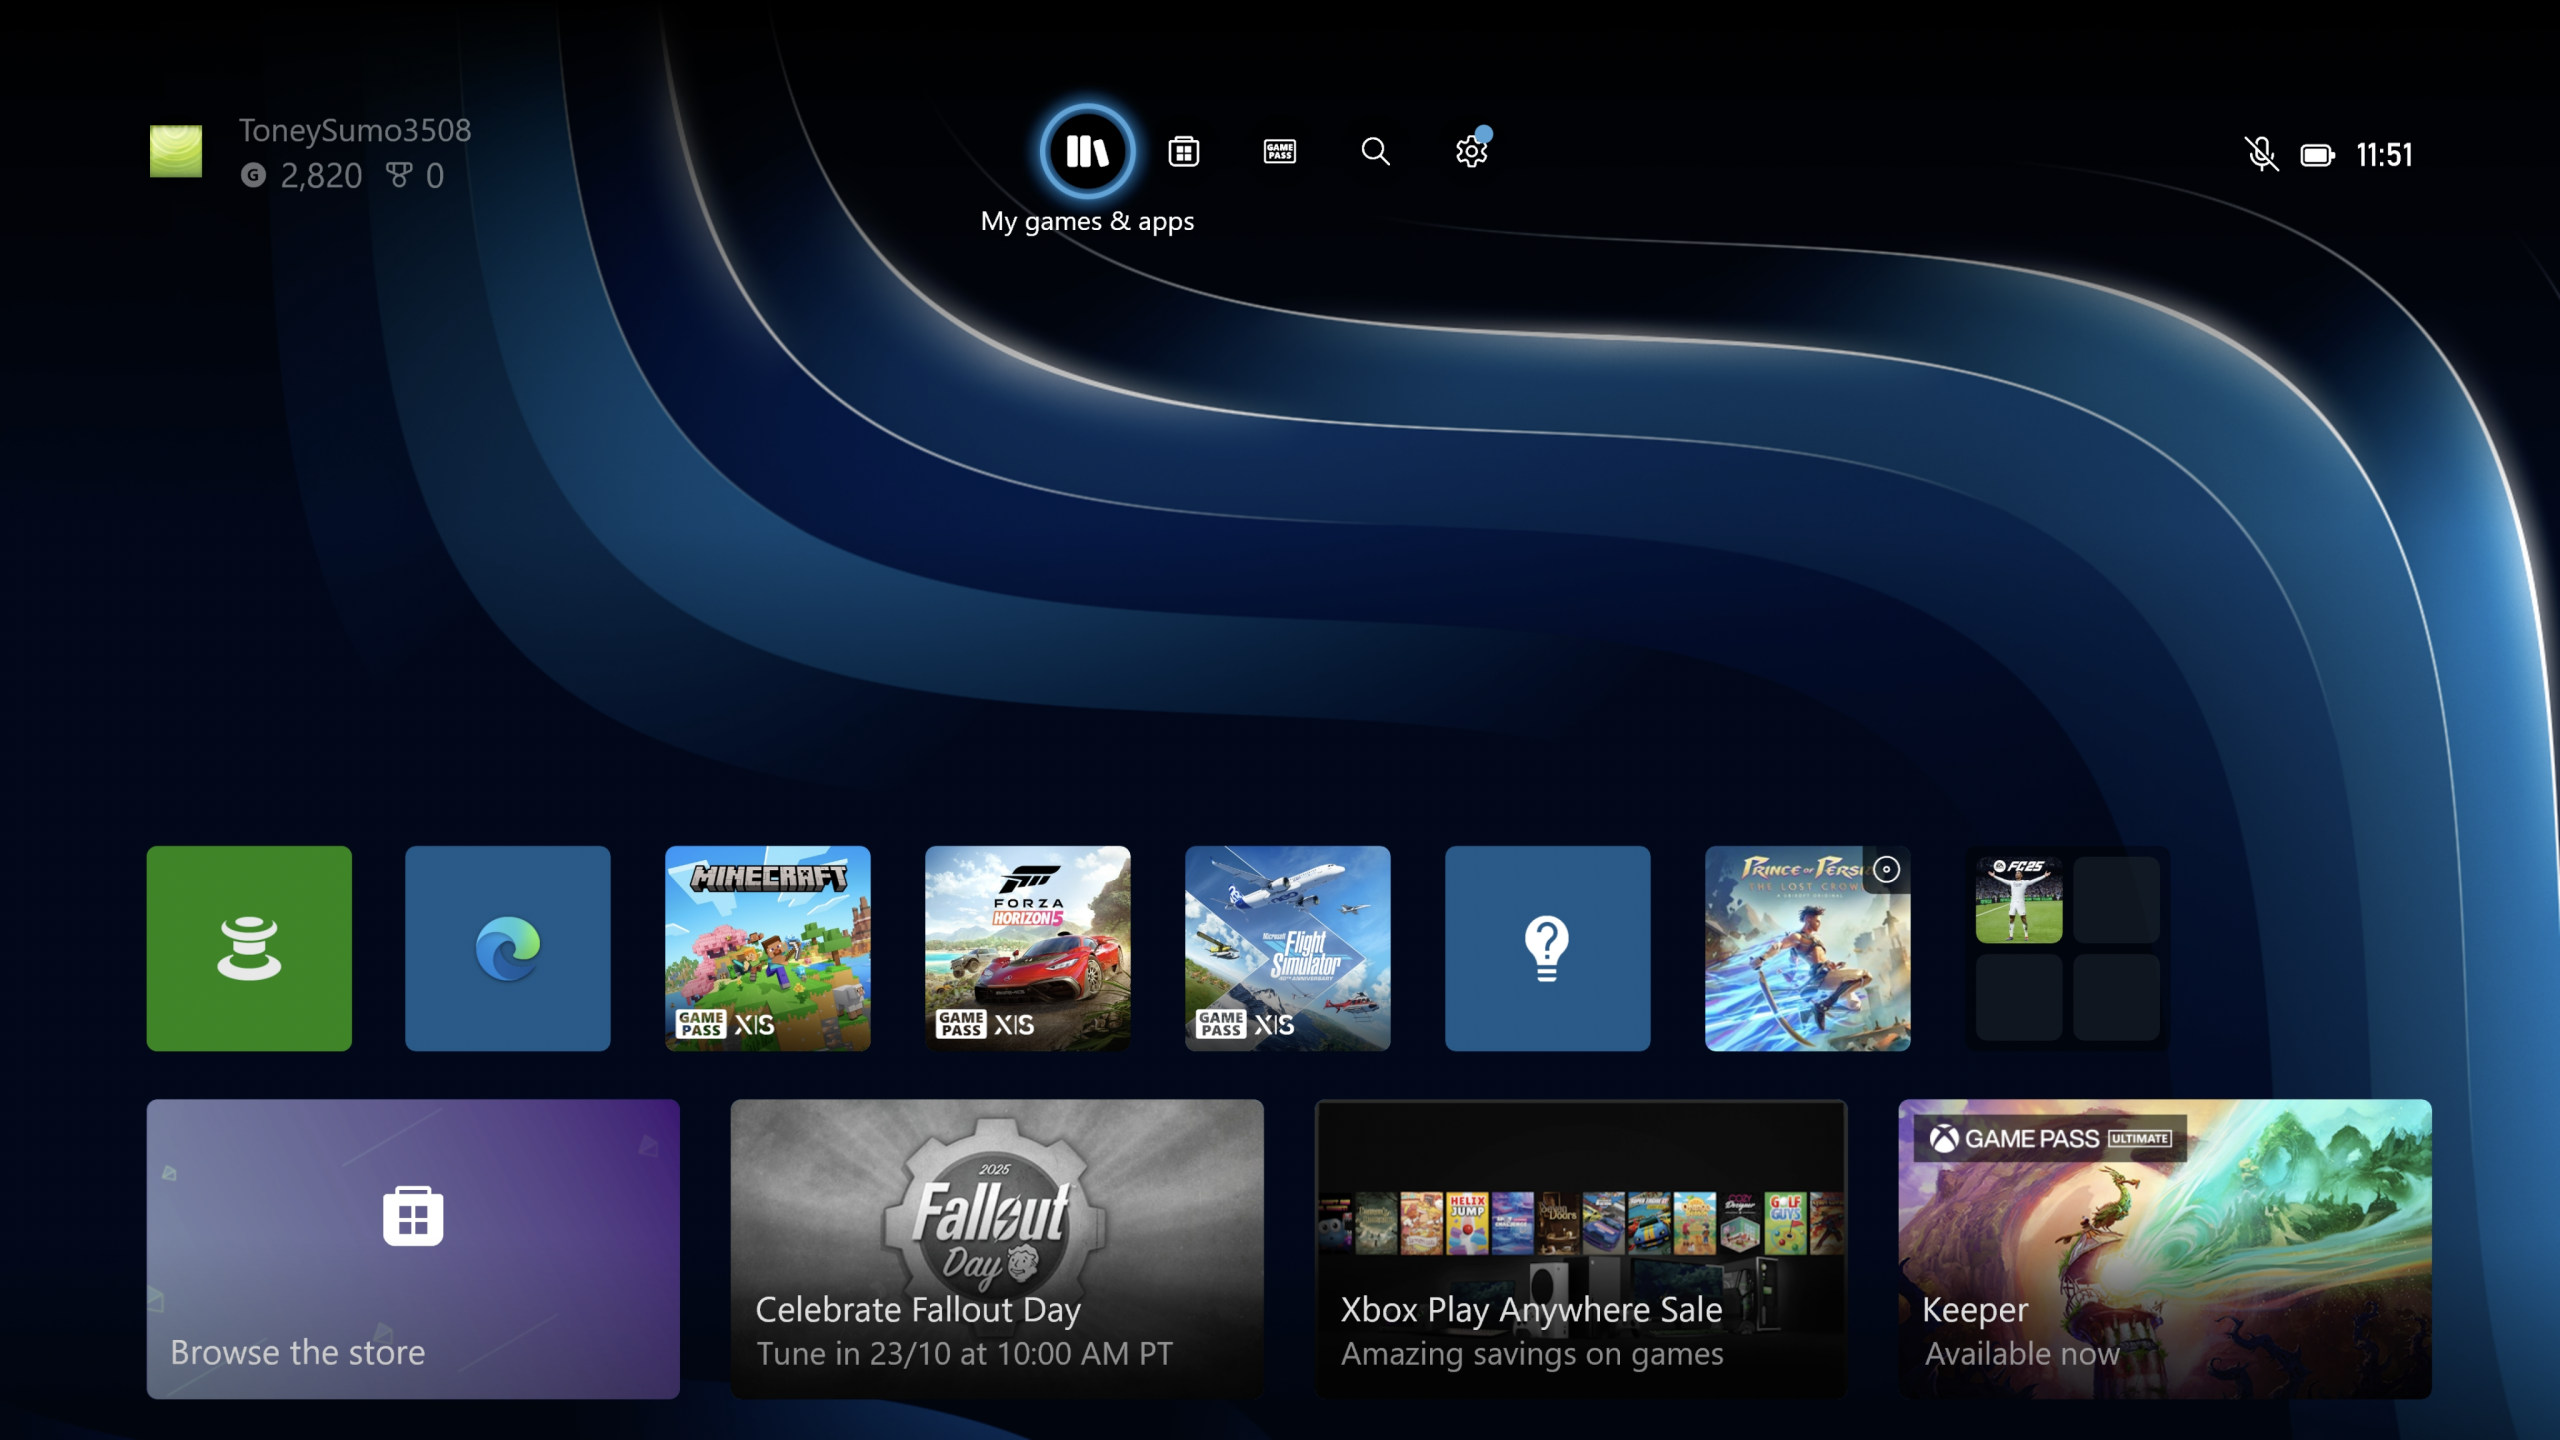Image resolution: width=2560 pixels, height=1440 pixels.
Task: Click the 11:51 clock time
Action: pos(2384,155)
